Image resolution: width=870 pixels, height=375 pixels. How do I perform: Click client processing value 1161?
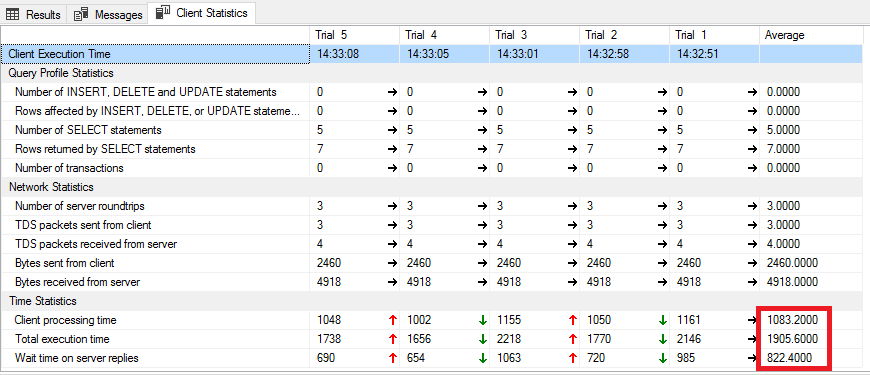[x=689, y=320]
